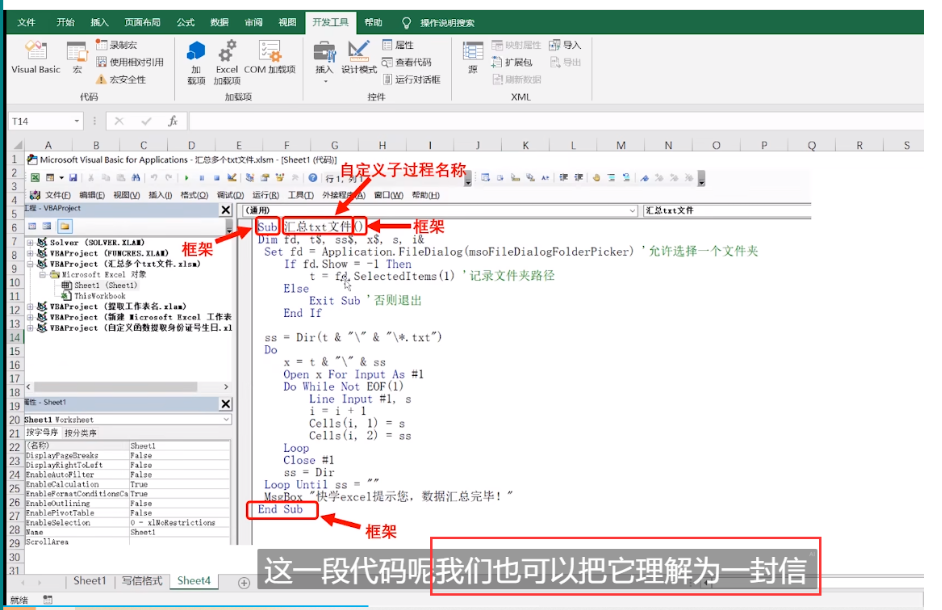Screen dimensions: 942x610
Task: Click the View Microsoft Excel icon in VBA toolbar
Action: (x=35, y=178)
